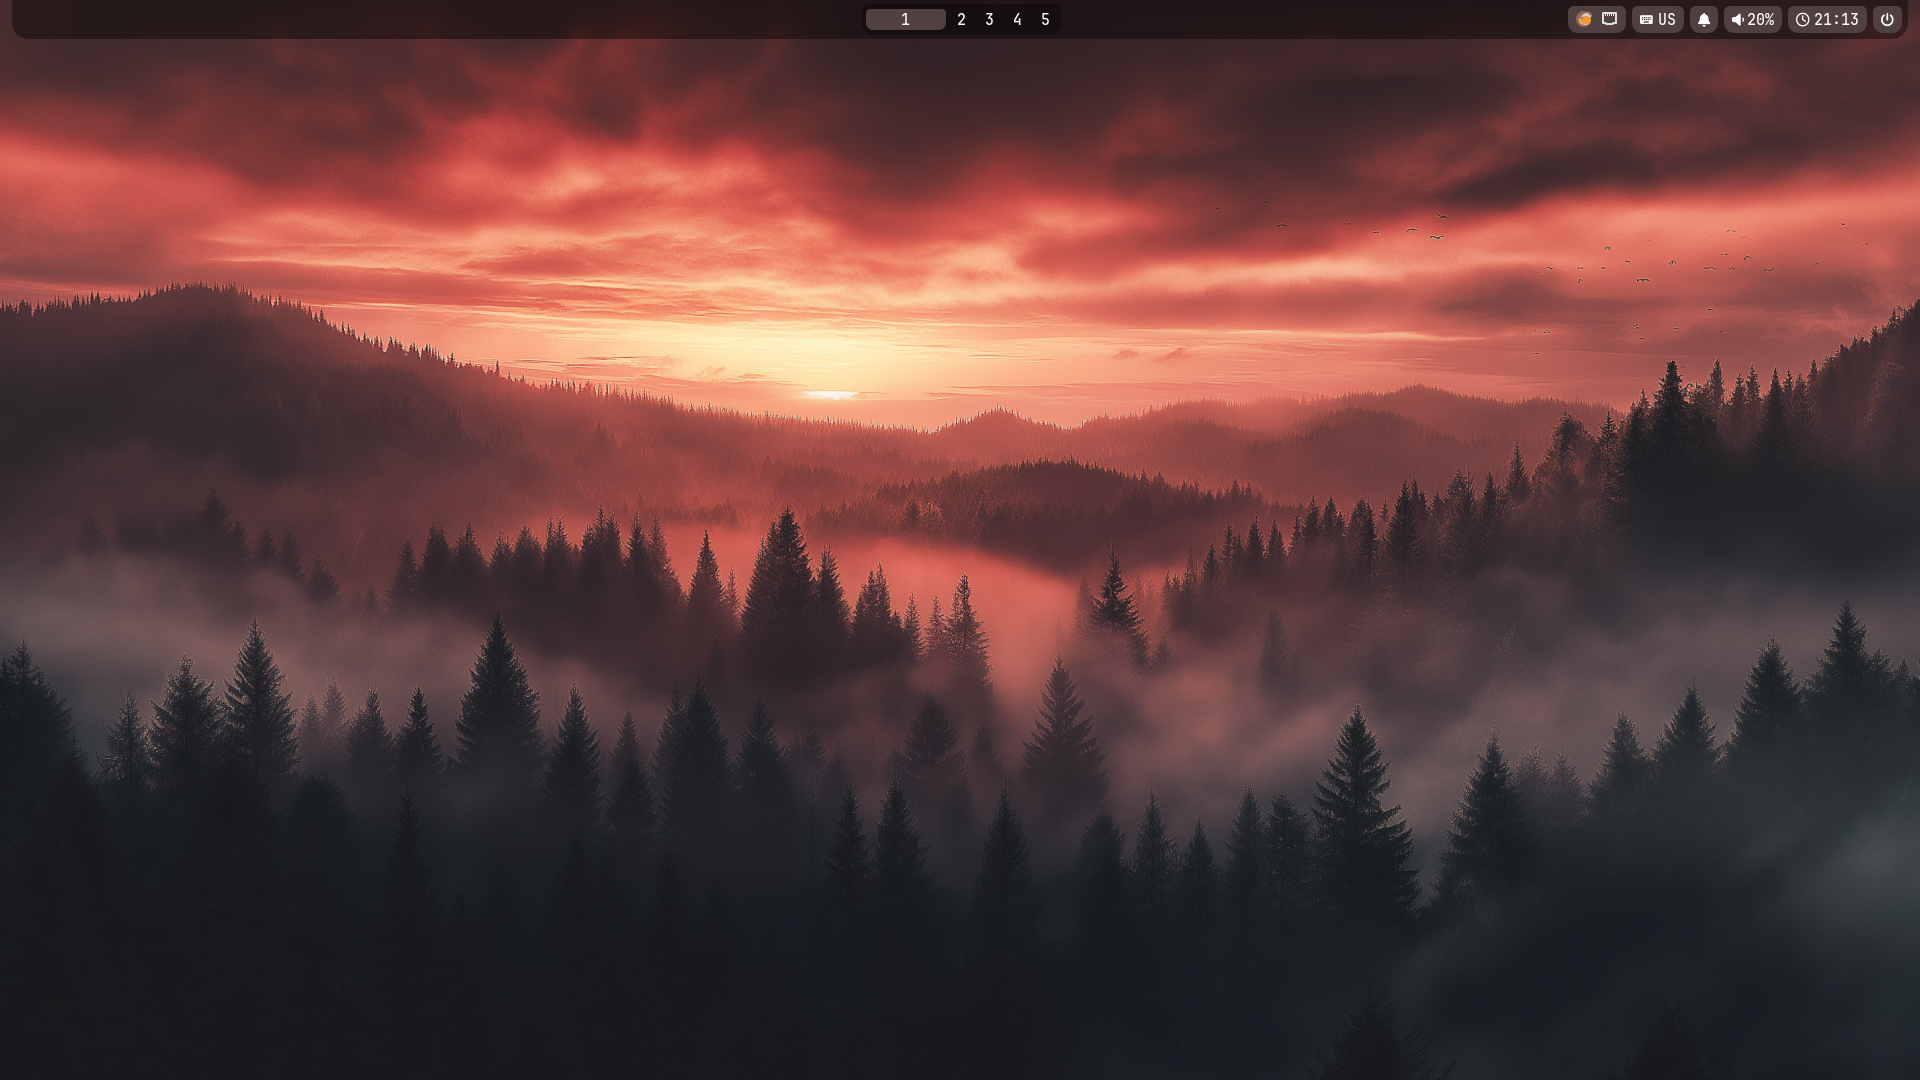
Task: Select the active workspace 1
Action: (905, 19)
